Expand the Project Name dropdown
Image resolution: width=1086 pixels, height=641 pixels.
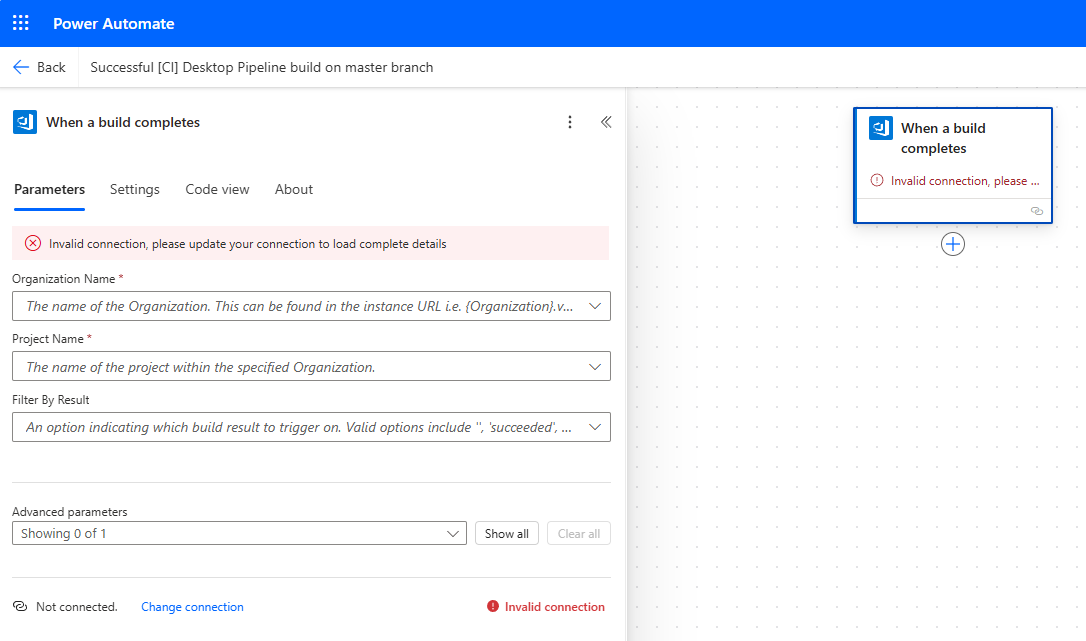[x=596, y=367]
